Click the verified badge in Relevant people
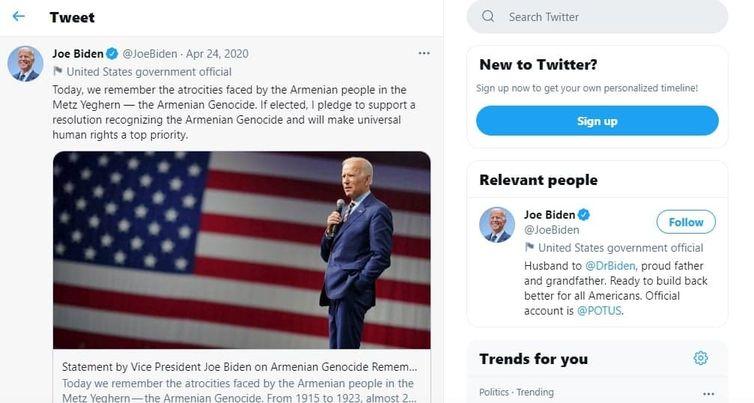The height and width of the screenshot is (403, 754). (584, 214)
